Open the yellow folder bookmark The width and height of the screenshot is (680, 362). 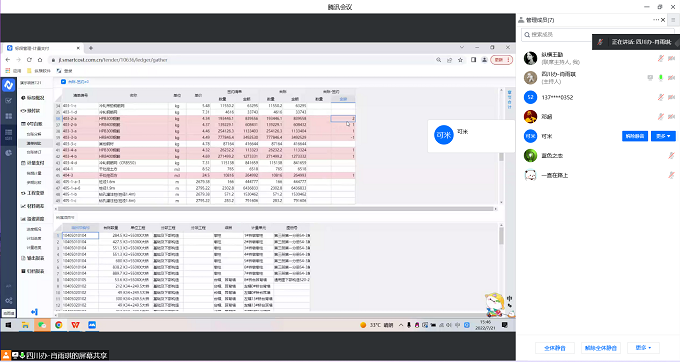pos(29,71)
